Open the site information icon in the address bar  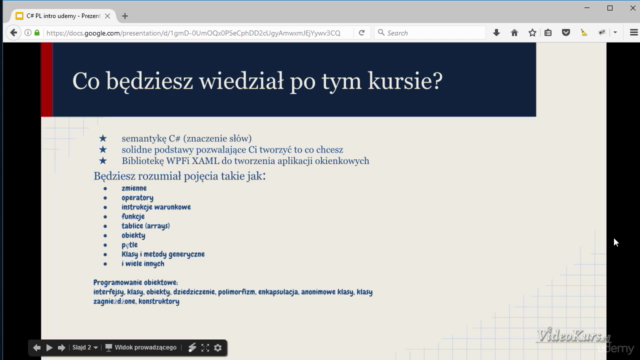28,33
